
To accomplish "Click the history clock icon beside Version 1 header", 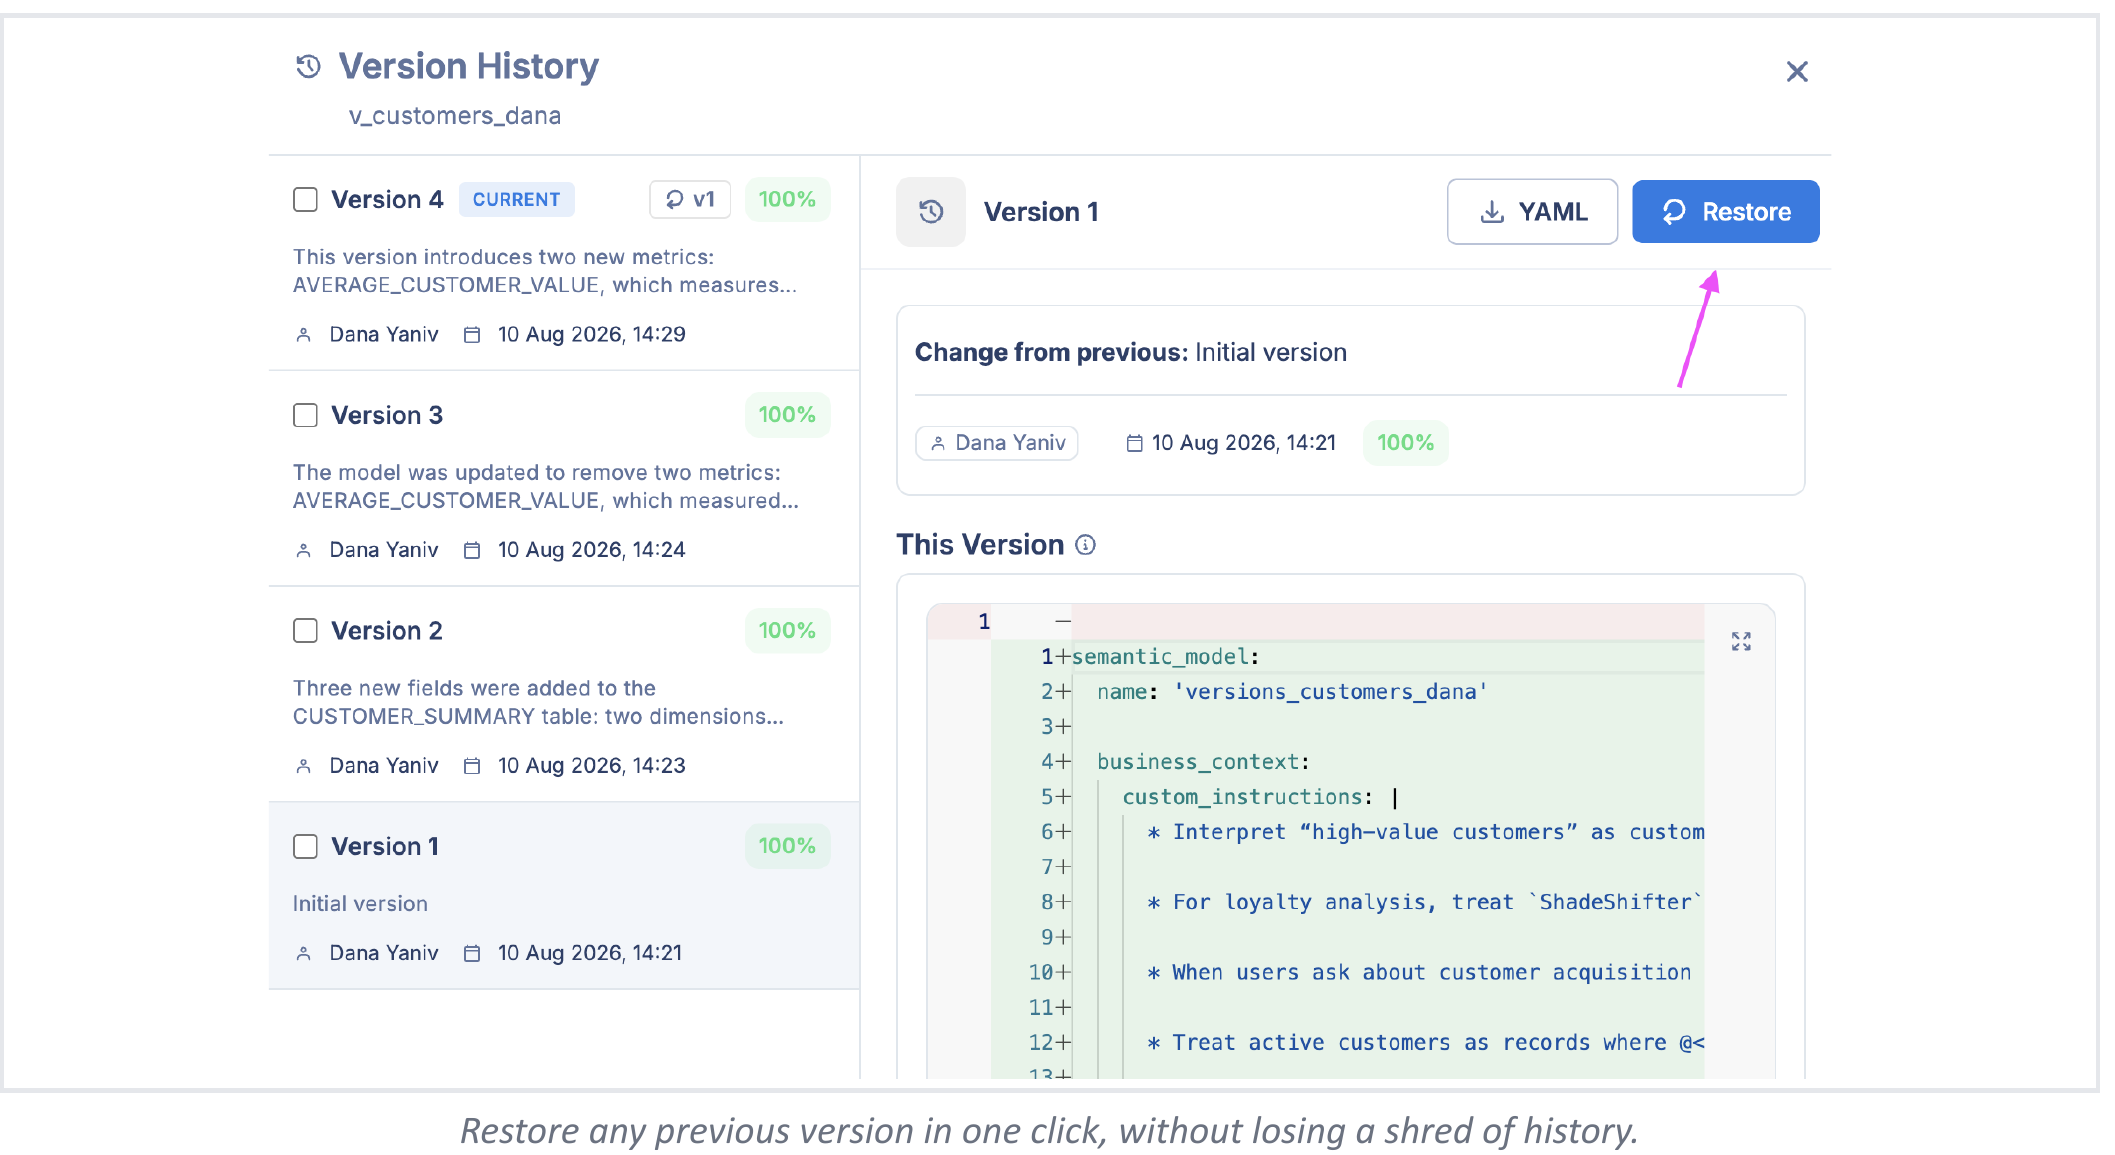I will click(931, 212).
